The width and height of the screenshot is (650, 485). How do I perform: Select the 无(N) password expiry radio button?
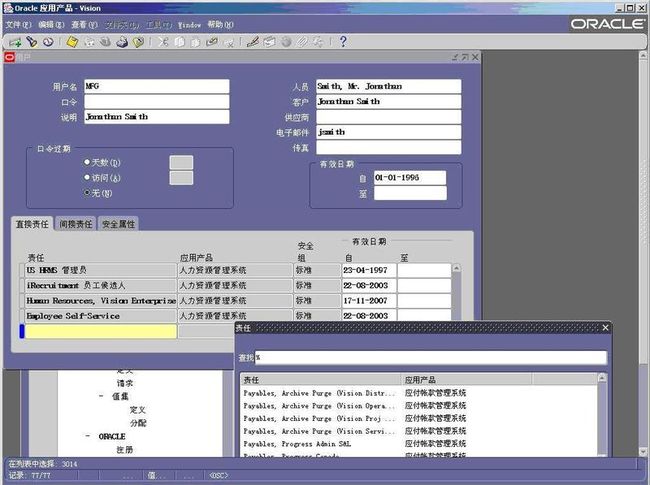click(x=87, y=193)
